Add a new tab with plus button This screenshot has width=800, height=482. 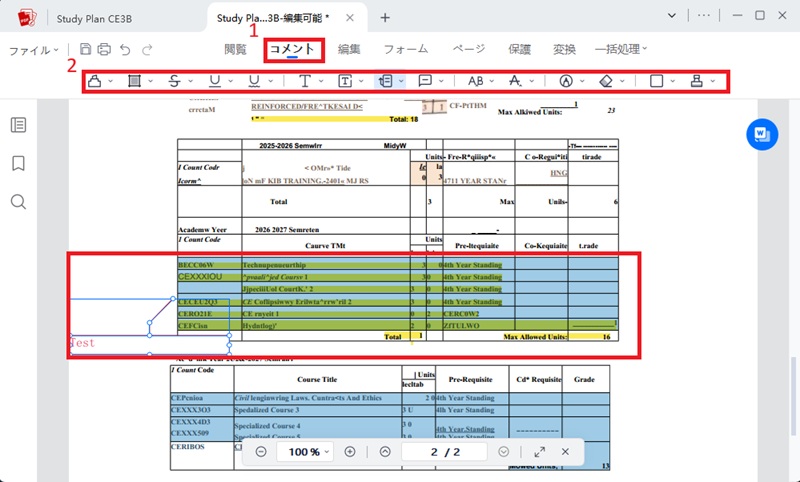point(385,18)
